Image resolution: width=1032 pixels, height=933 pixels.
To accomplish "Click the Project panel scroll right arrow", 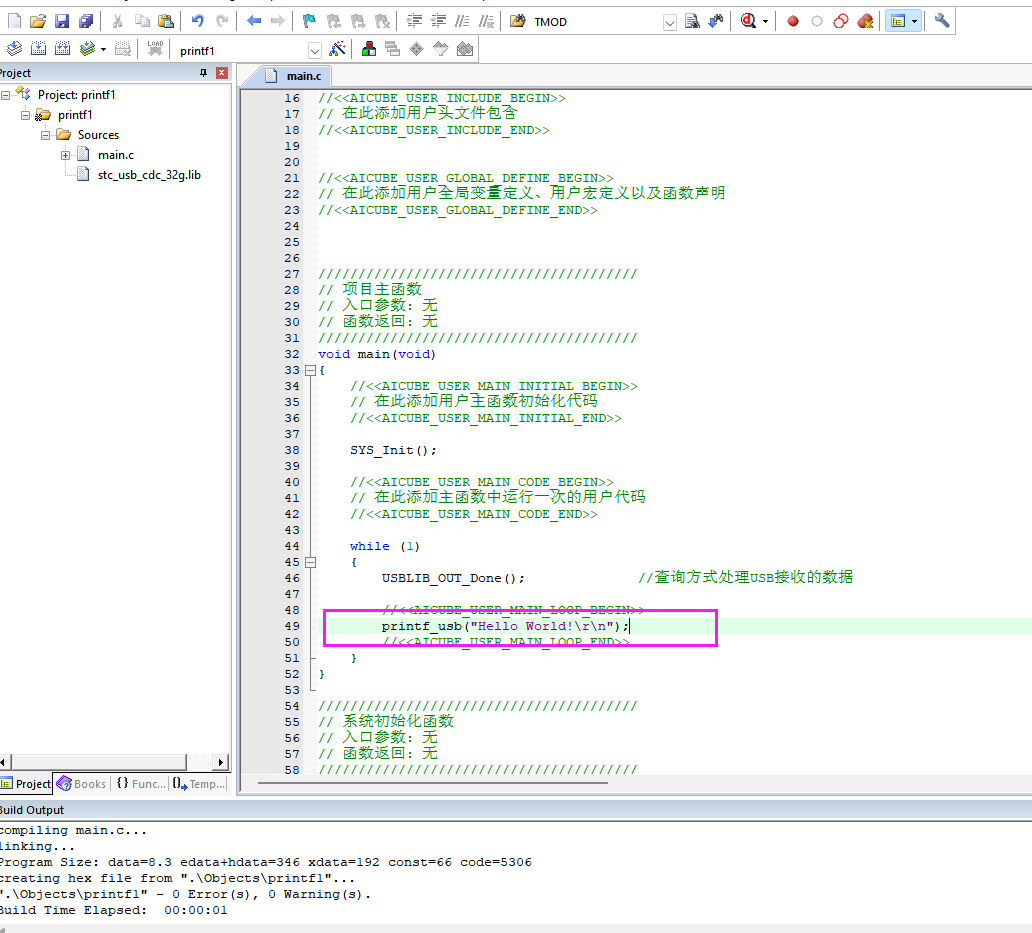I will click(221, 763).
